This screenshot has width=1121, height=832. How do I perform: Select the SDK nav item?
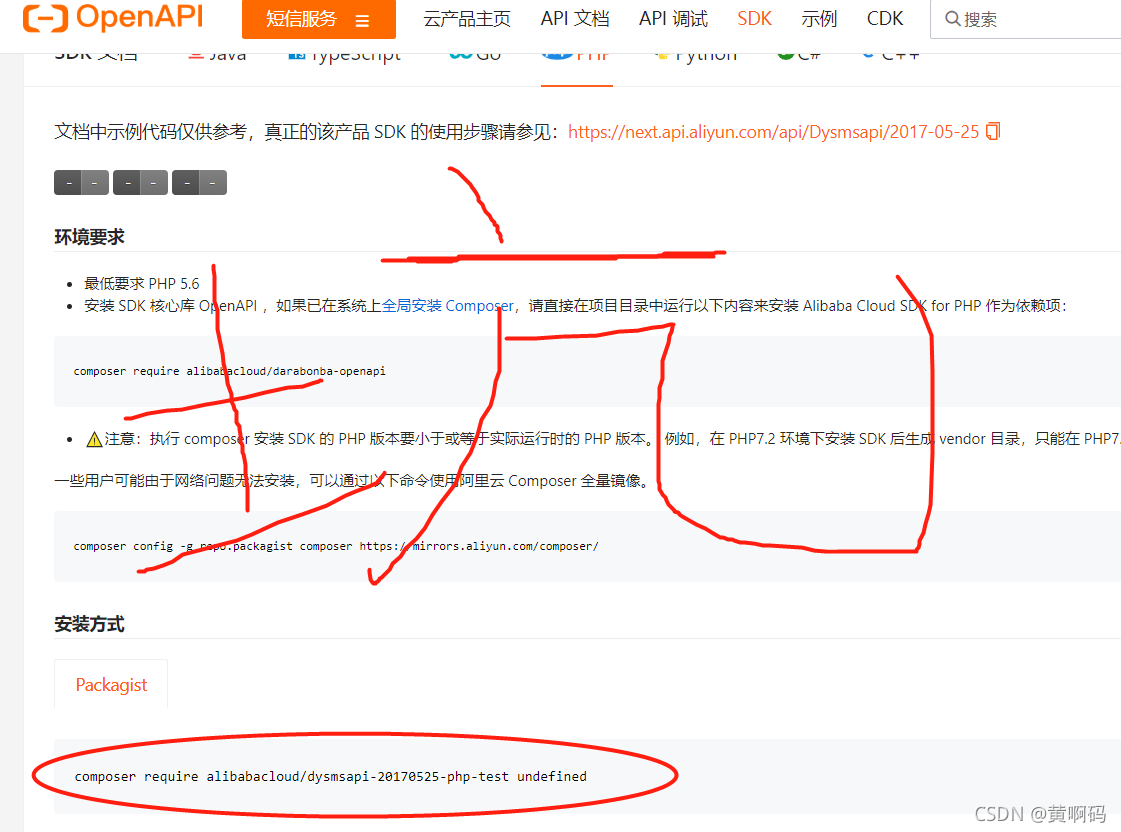tap(754, 19)
